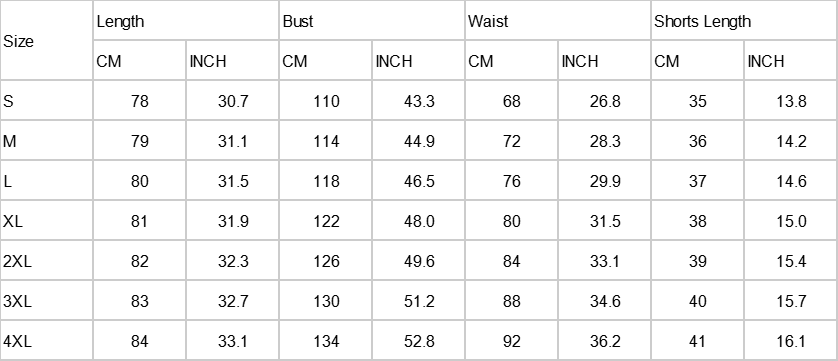This screenshot has width=838, height=361.
Task: Select the 4XL size row label
Action: [x=46, y=341]
